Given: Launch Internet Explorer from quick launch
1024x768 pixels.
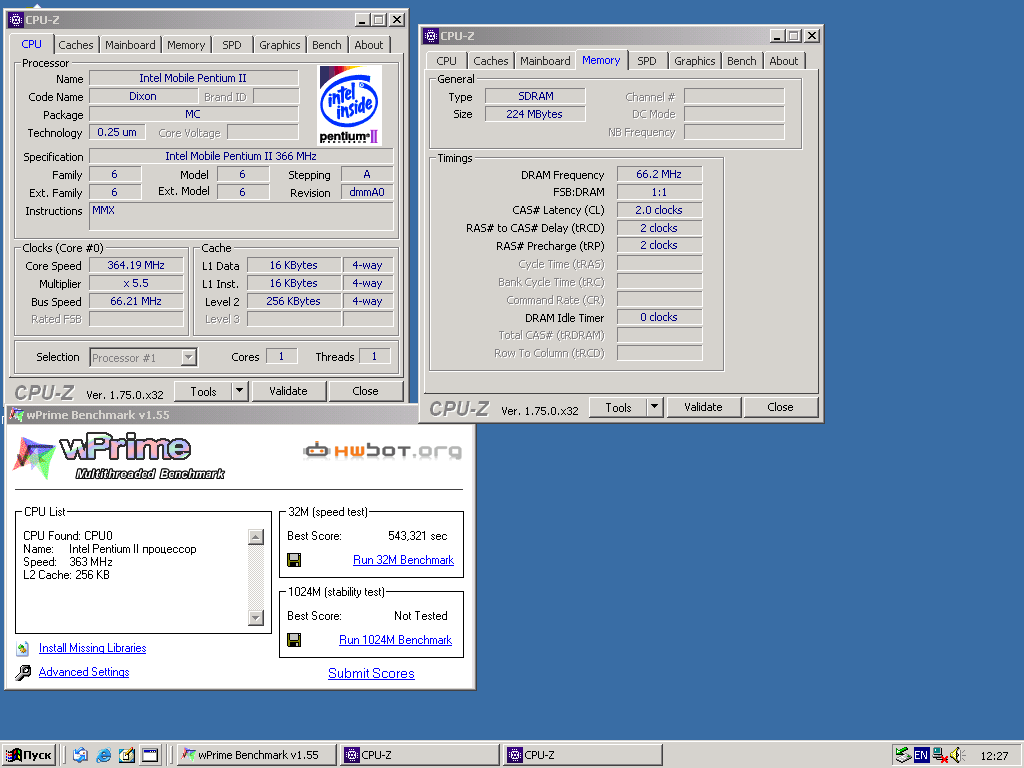Looking at the screenshot, I should point(103,755).
